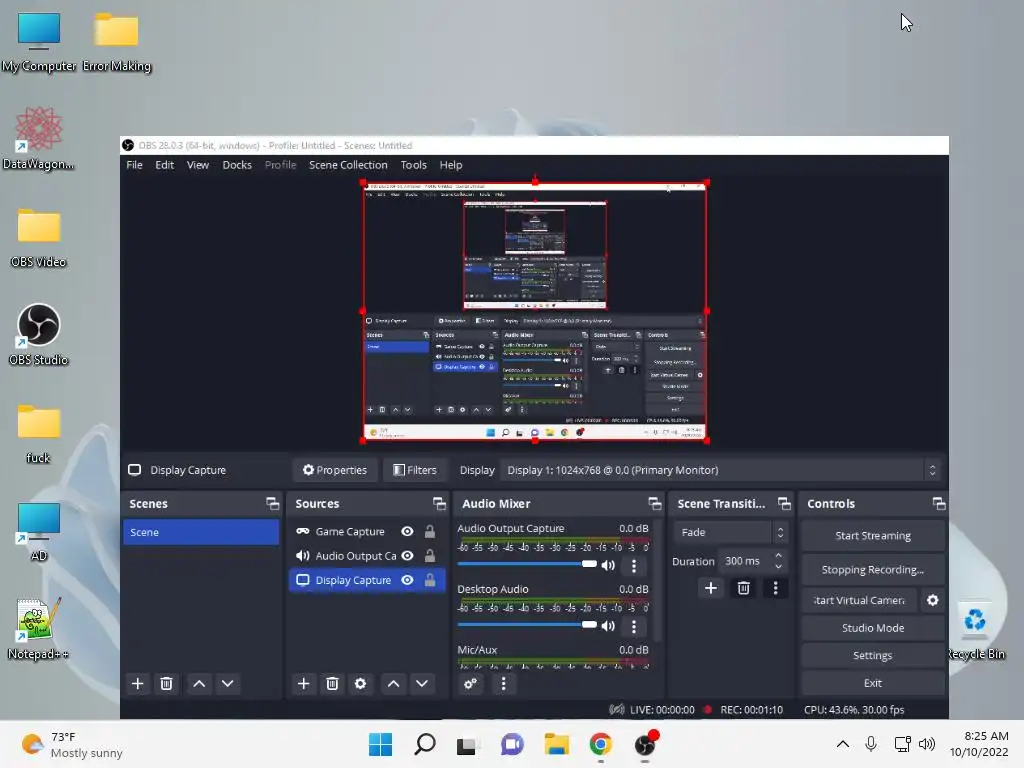Image resolution: width=1024 pixels, height=768 pixels.
Task: Pop out the Scenes dock icon
Action: (272, 504)
